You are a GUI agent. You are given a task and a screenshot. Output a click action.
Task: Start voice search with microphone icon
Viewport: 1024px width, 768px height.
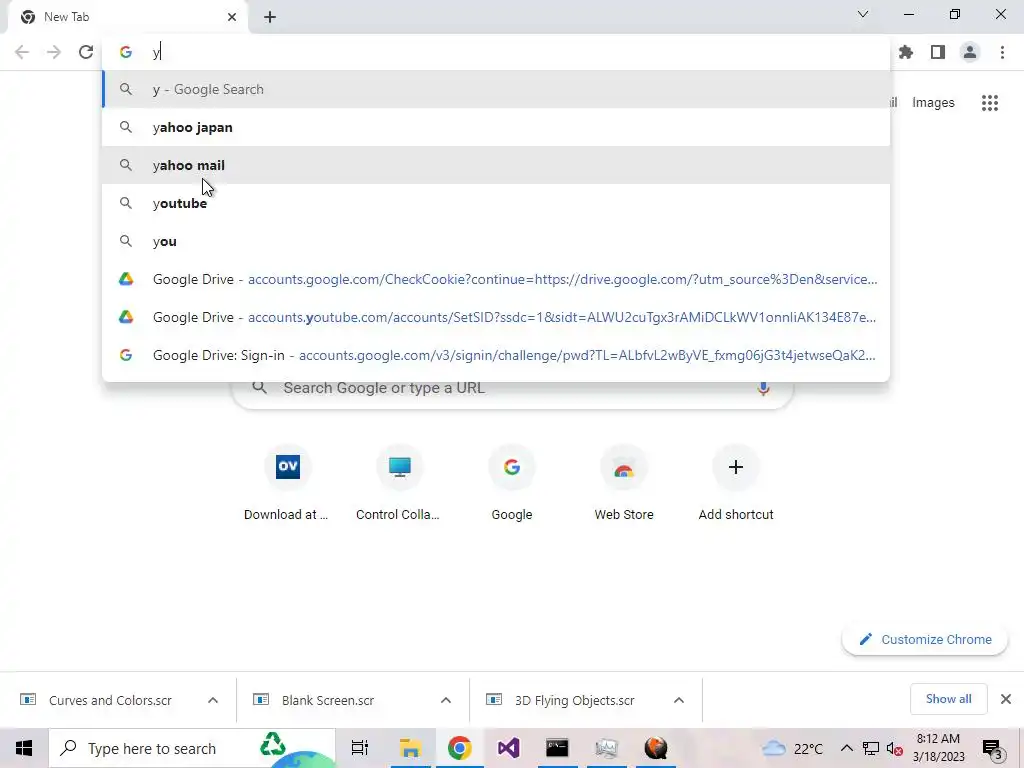pyautogui.click(x=763, y=388)
